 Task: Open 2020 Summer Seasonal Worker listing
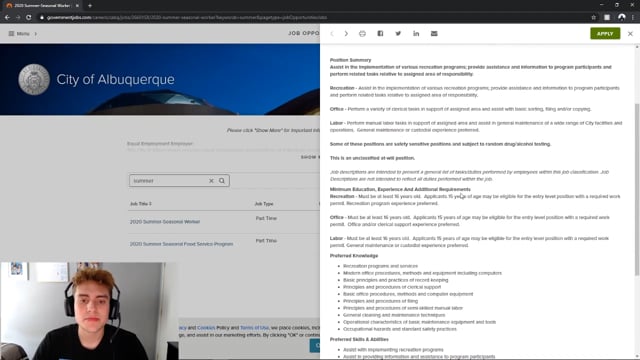pyautogui.click(x=165, y=222)
